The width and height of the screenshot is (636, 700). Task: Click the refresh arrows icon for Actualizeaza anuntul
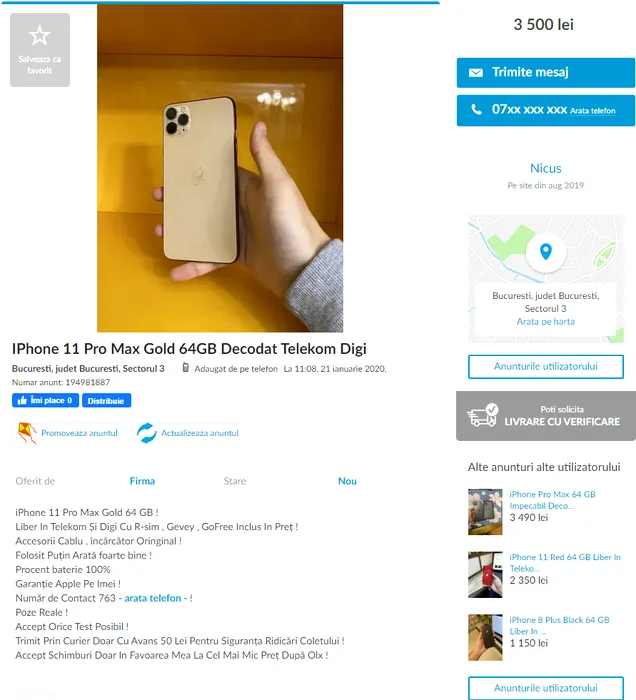(x=147, y=433)
